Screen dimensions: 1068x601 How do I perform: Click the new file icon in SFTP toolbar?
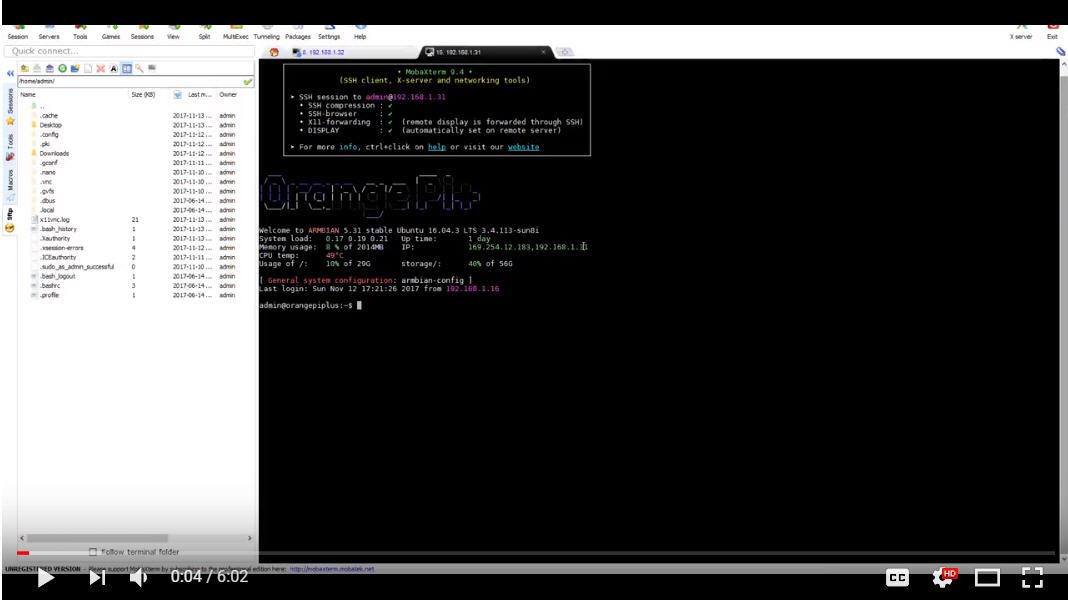88,68
